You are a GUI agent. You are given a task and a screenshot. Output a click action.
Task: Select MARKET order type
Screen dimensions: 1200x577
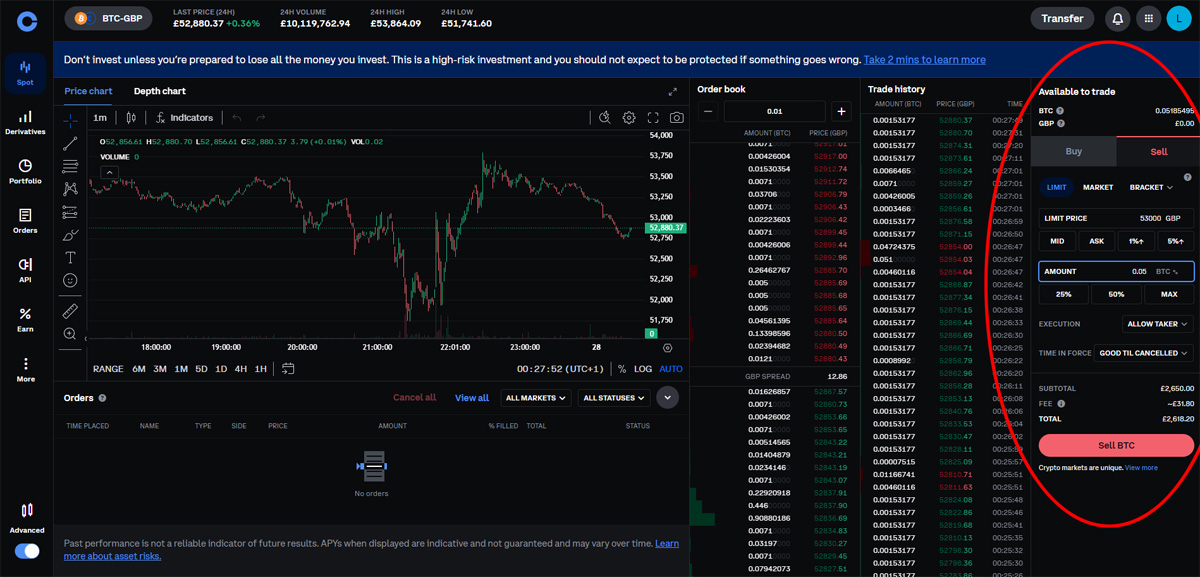coord(1098,187)
